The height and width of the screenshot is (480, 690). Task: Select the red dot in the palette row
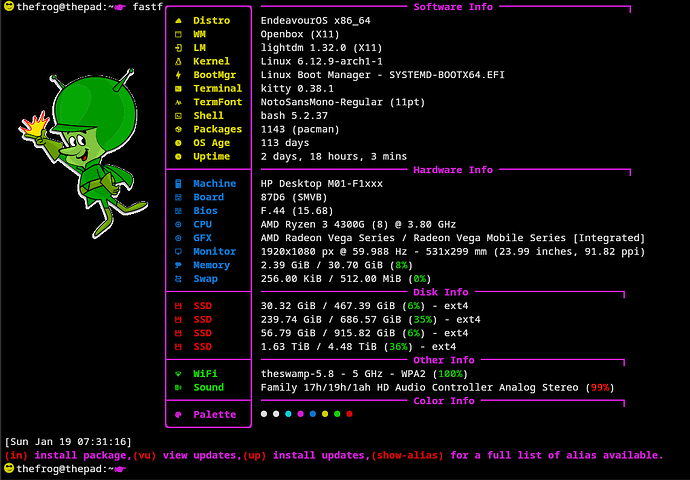349,414
